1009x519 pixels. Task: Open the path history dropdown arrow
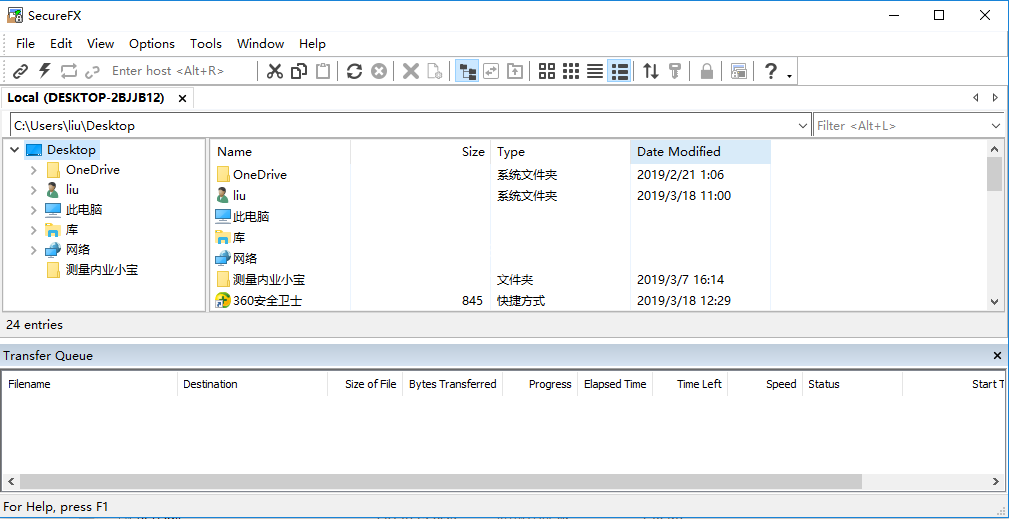click(x=803, y=125)
